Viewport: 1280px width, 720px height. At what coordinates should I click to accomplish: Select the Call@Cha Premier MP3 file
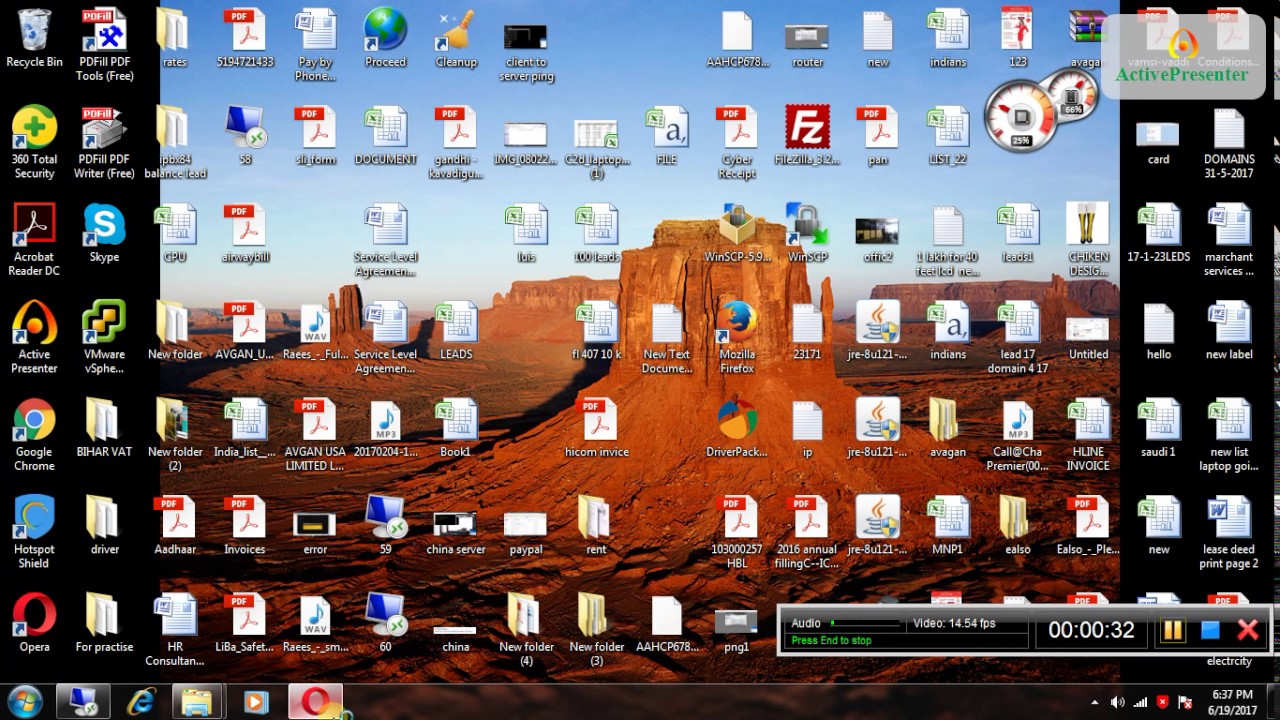pos(1018,436)
